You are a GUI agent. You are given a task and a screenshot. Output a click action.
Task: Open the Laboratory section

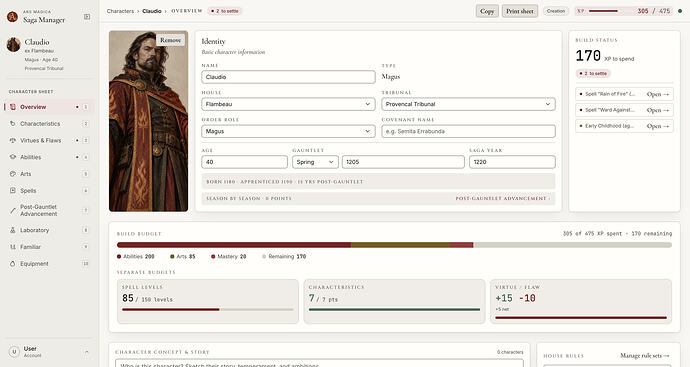49,230
